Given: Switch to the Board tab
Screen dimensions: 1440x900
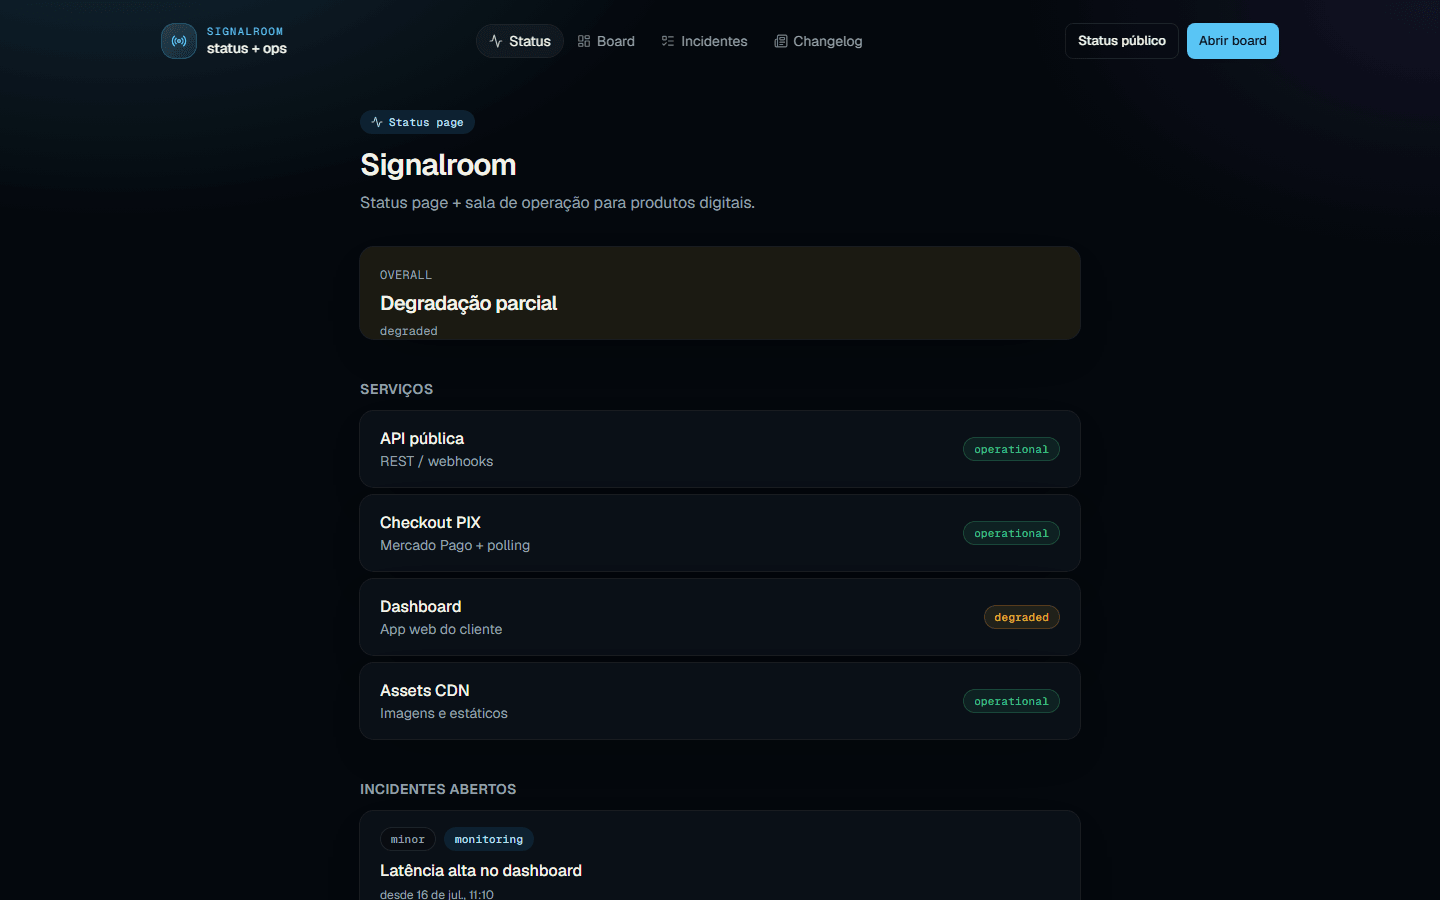Looking at the screenshot, I should coord(606,41).
